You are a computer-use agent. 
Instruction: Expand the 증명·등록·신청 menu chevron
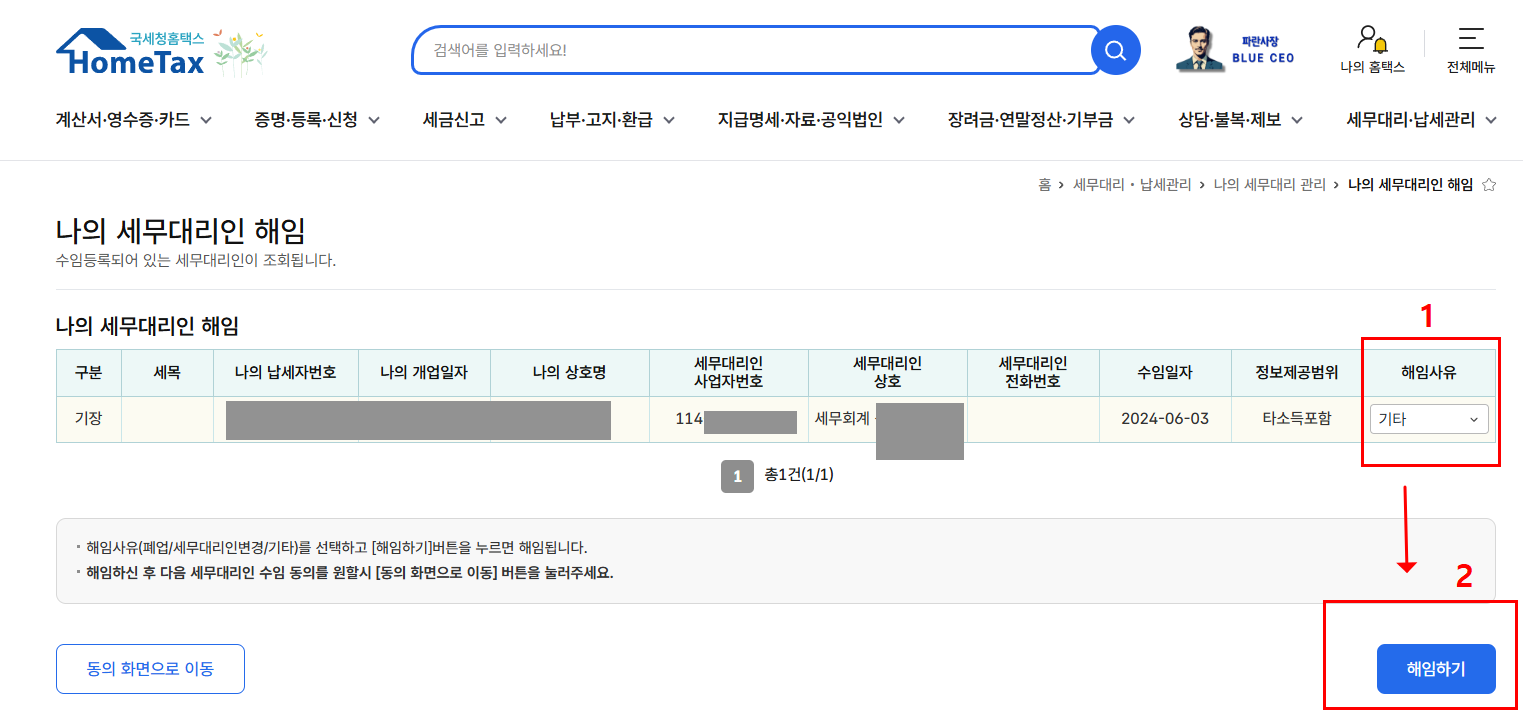375,118
